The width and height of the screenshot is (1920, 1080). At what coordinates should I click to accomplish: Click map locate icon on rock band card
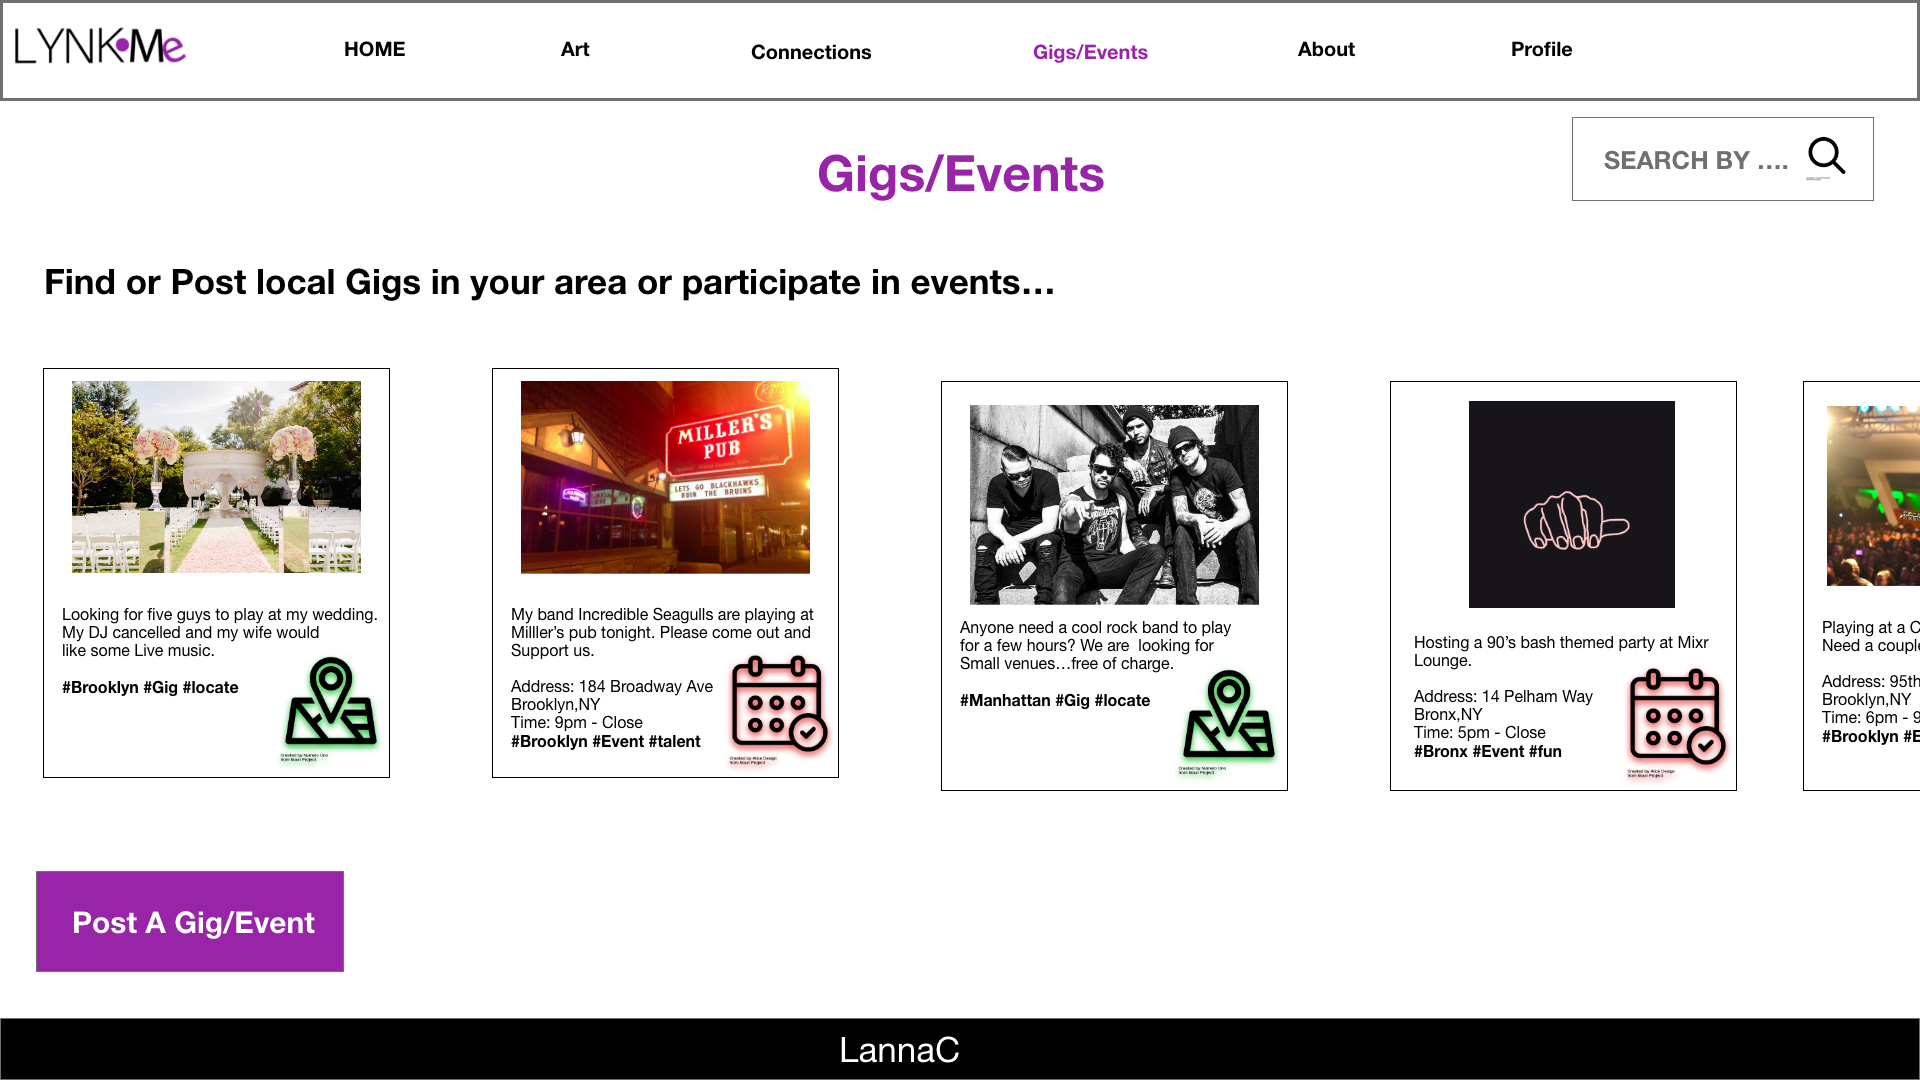click(x=1228, y=716)
